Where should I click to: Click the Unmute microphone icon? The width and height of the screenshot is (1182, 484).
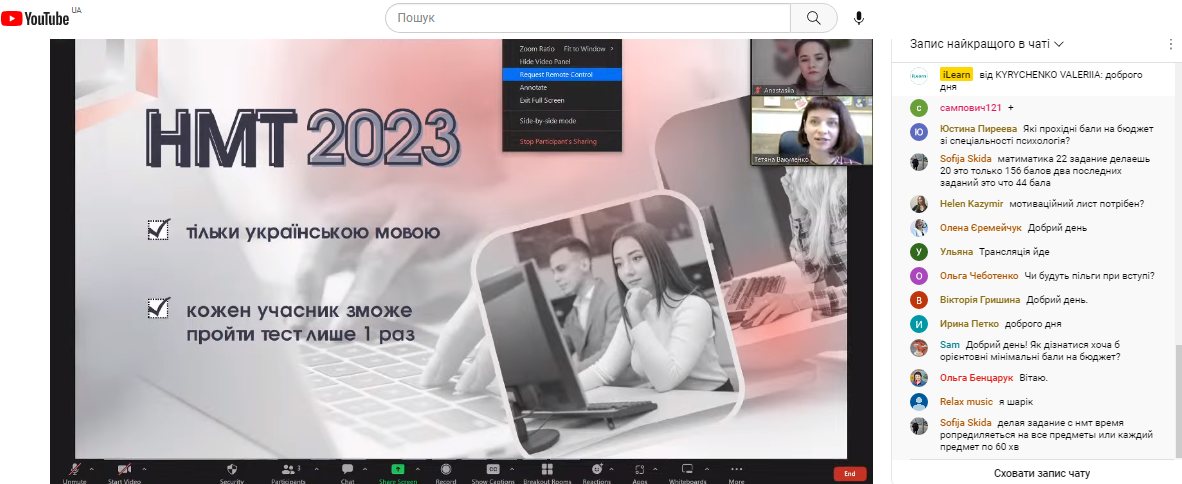click(x=75, y=469)
